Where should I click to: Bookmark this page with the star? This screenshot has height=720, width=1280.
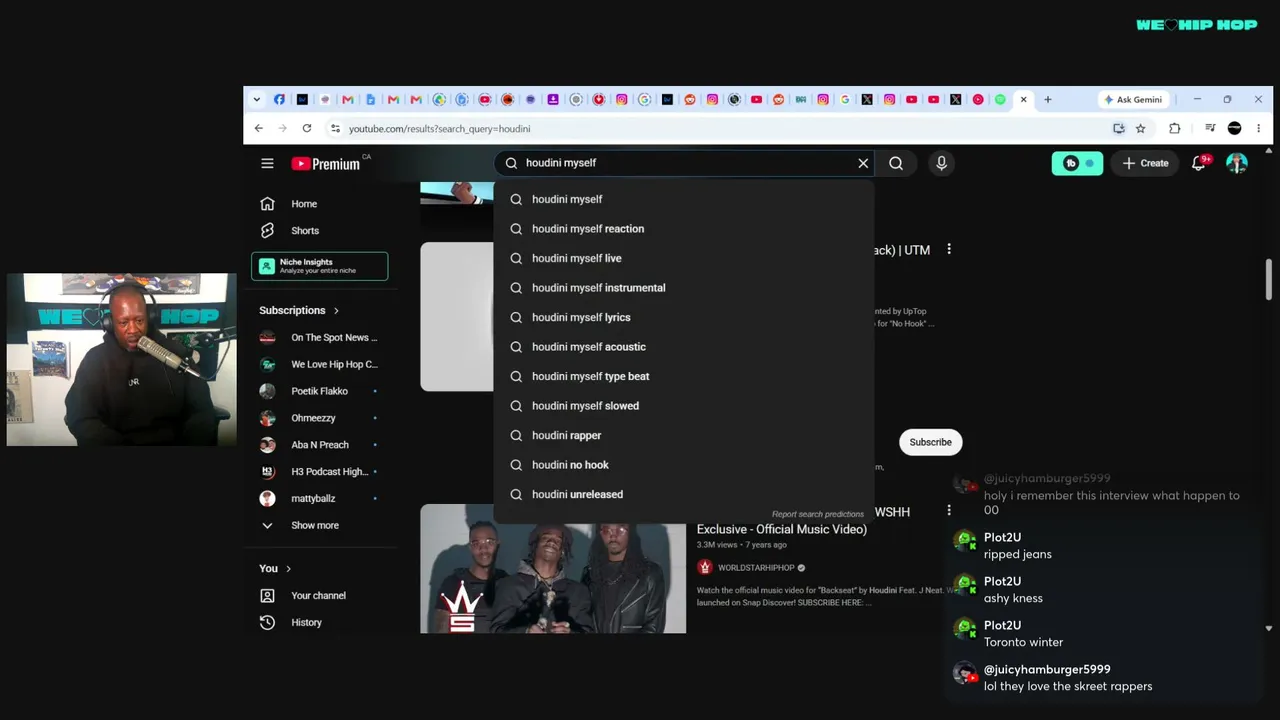tap(1141, 128)
